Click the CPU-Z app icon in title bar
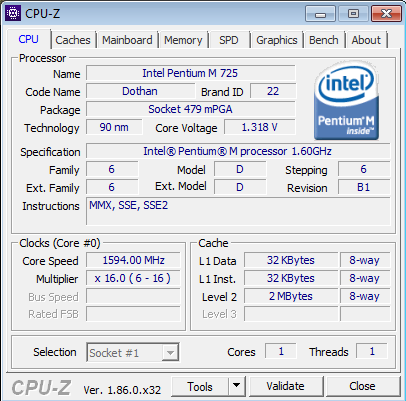The image size is (406, 401). pos(13,13)
